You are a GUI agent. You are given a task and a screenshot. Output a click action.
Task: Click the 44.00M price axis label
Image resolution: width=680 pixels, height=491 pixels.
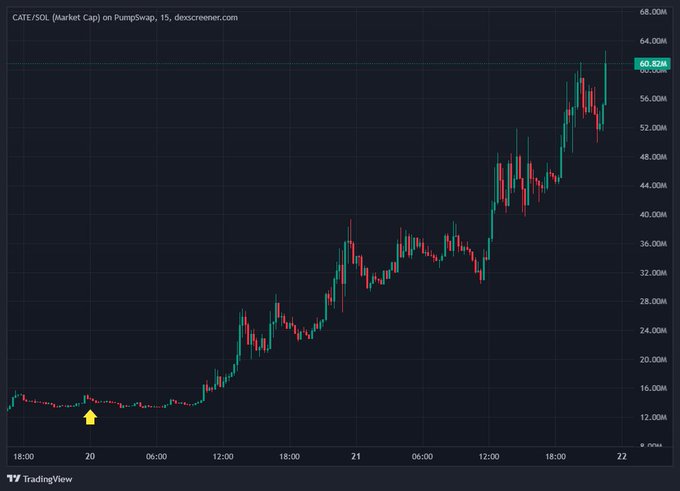pos(653,186)
